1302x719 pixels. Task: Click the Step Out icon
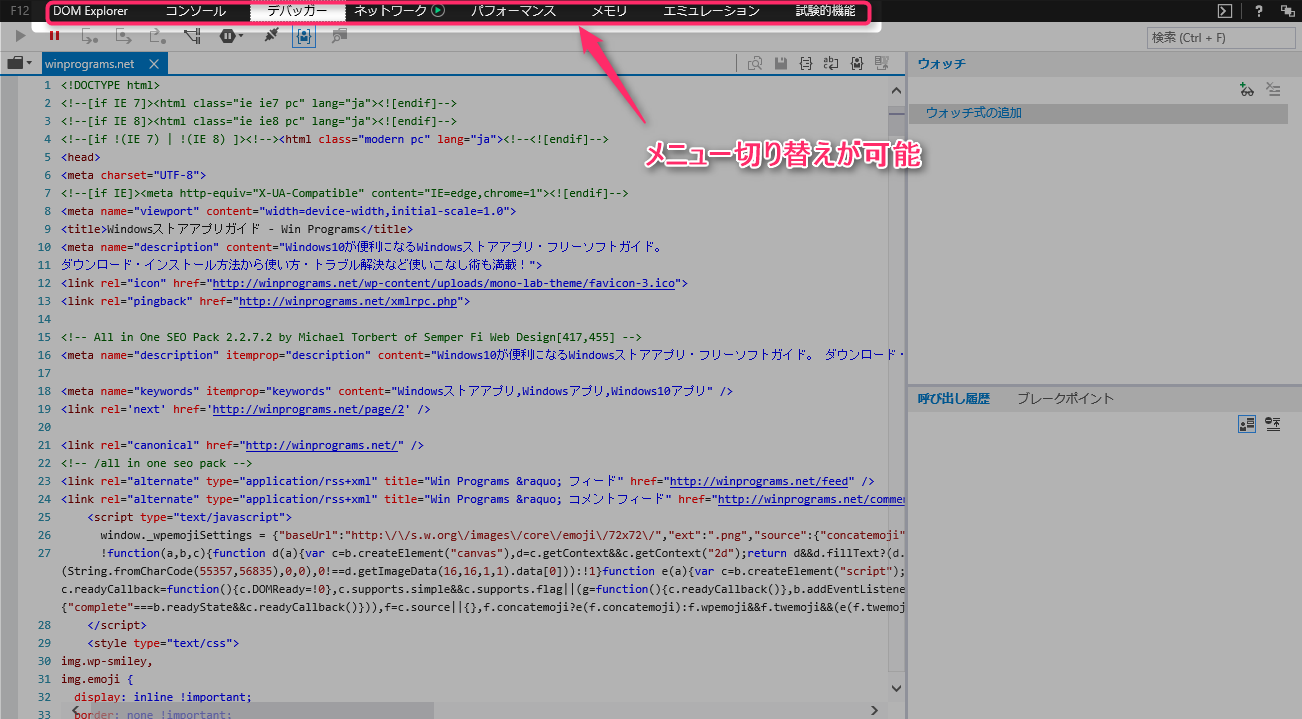(x=157, y=37)
